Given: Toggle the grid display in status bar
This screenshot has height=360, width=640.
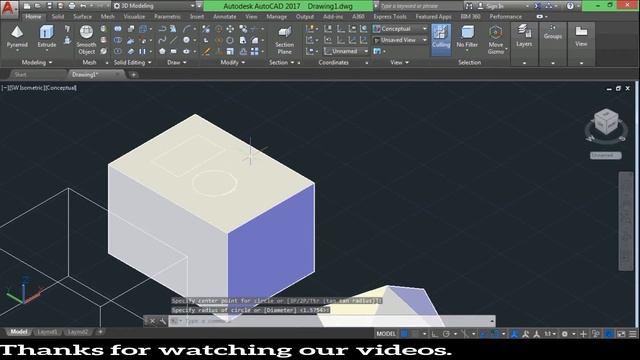Looking at the screenshot, I should coord(404,334).
